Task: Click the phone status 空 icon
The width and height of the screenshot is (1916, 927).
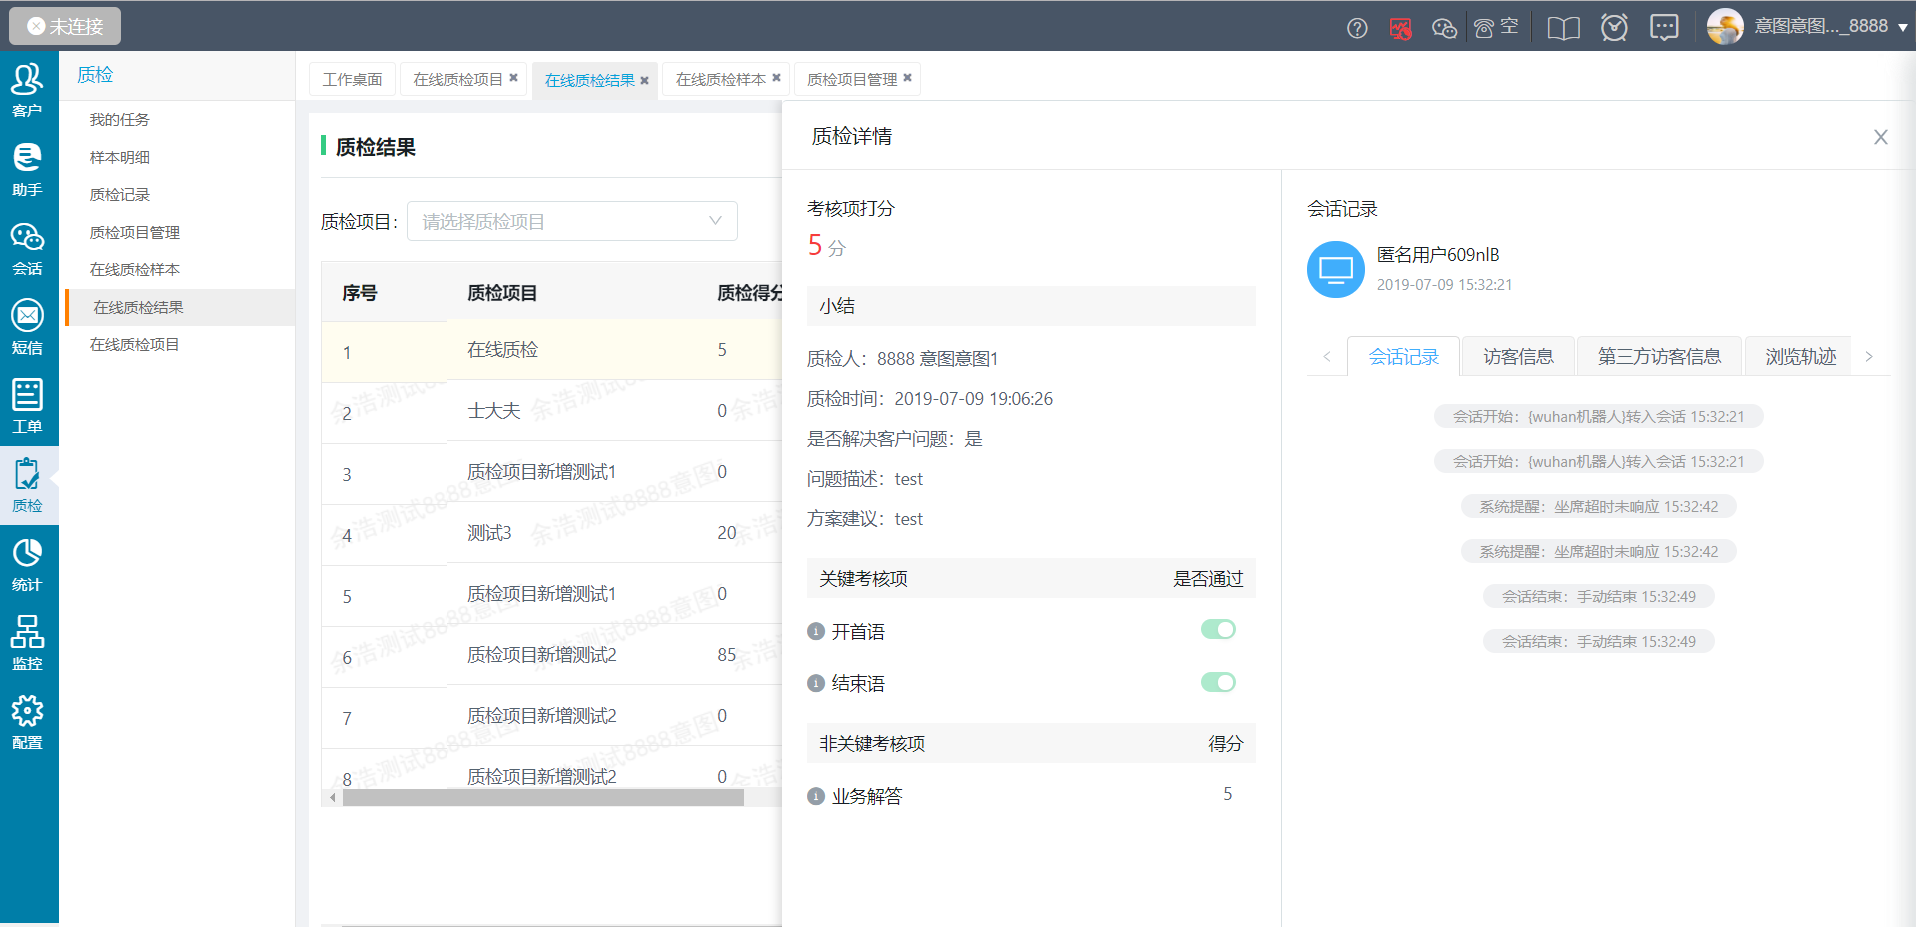Action: click(1496, 27)
